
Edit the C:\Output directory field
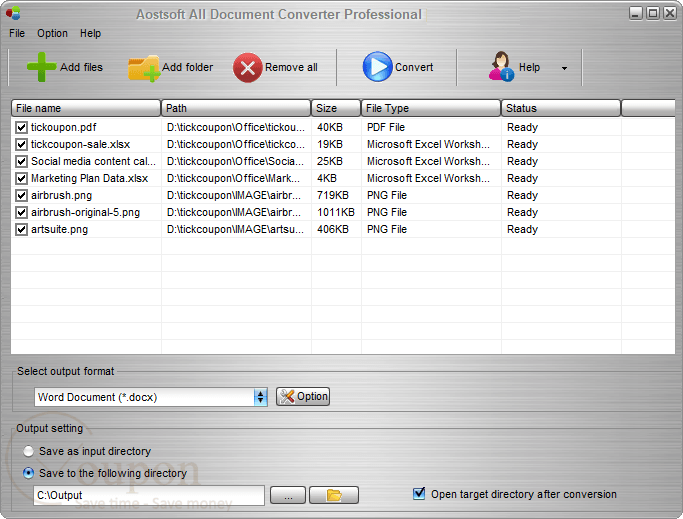click(x=149, y=495)
